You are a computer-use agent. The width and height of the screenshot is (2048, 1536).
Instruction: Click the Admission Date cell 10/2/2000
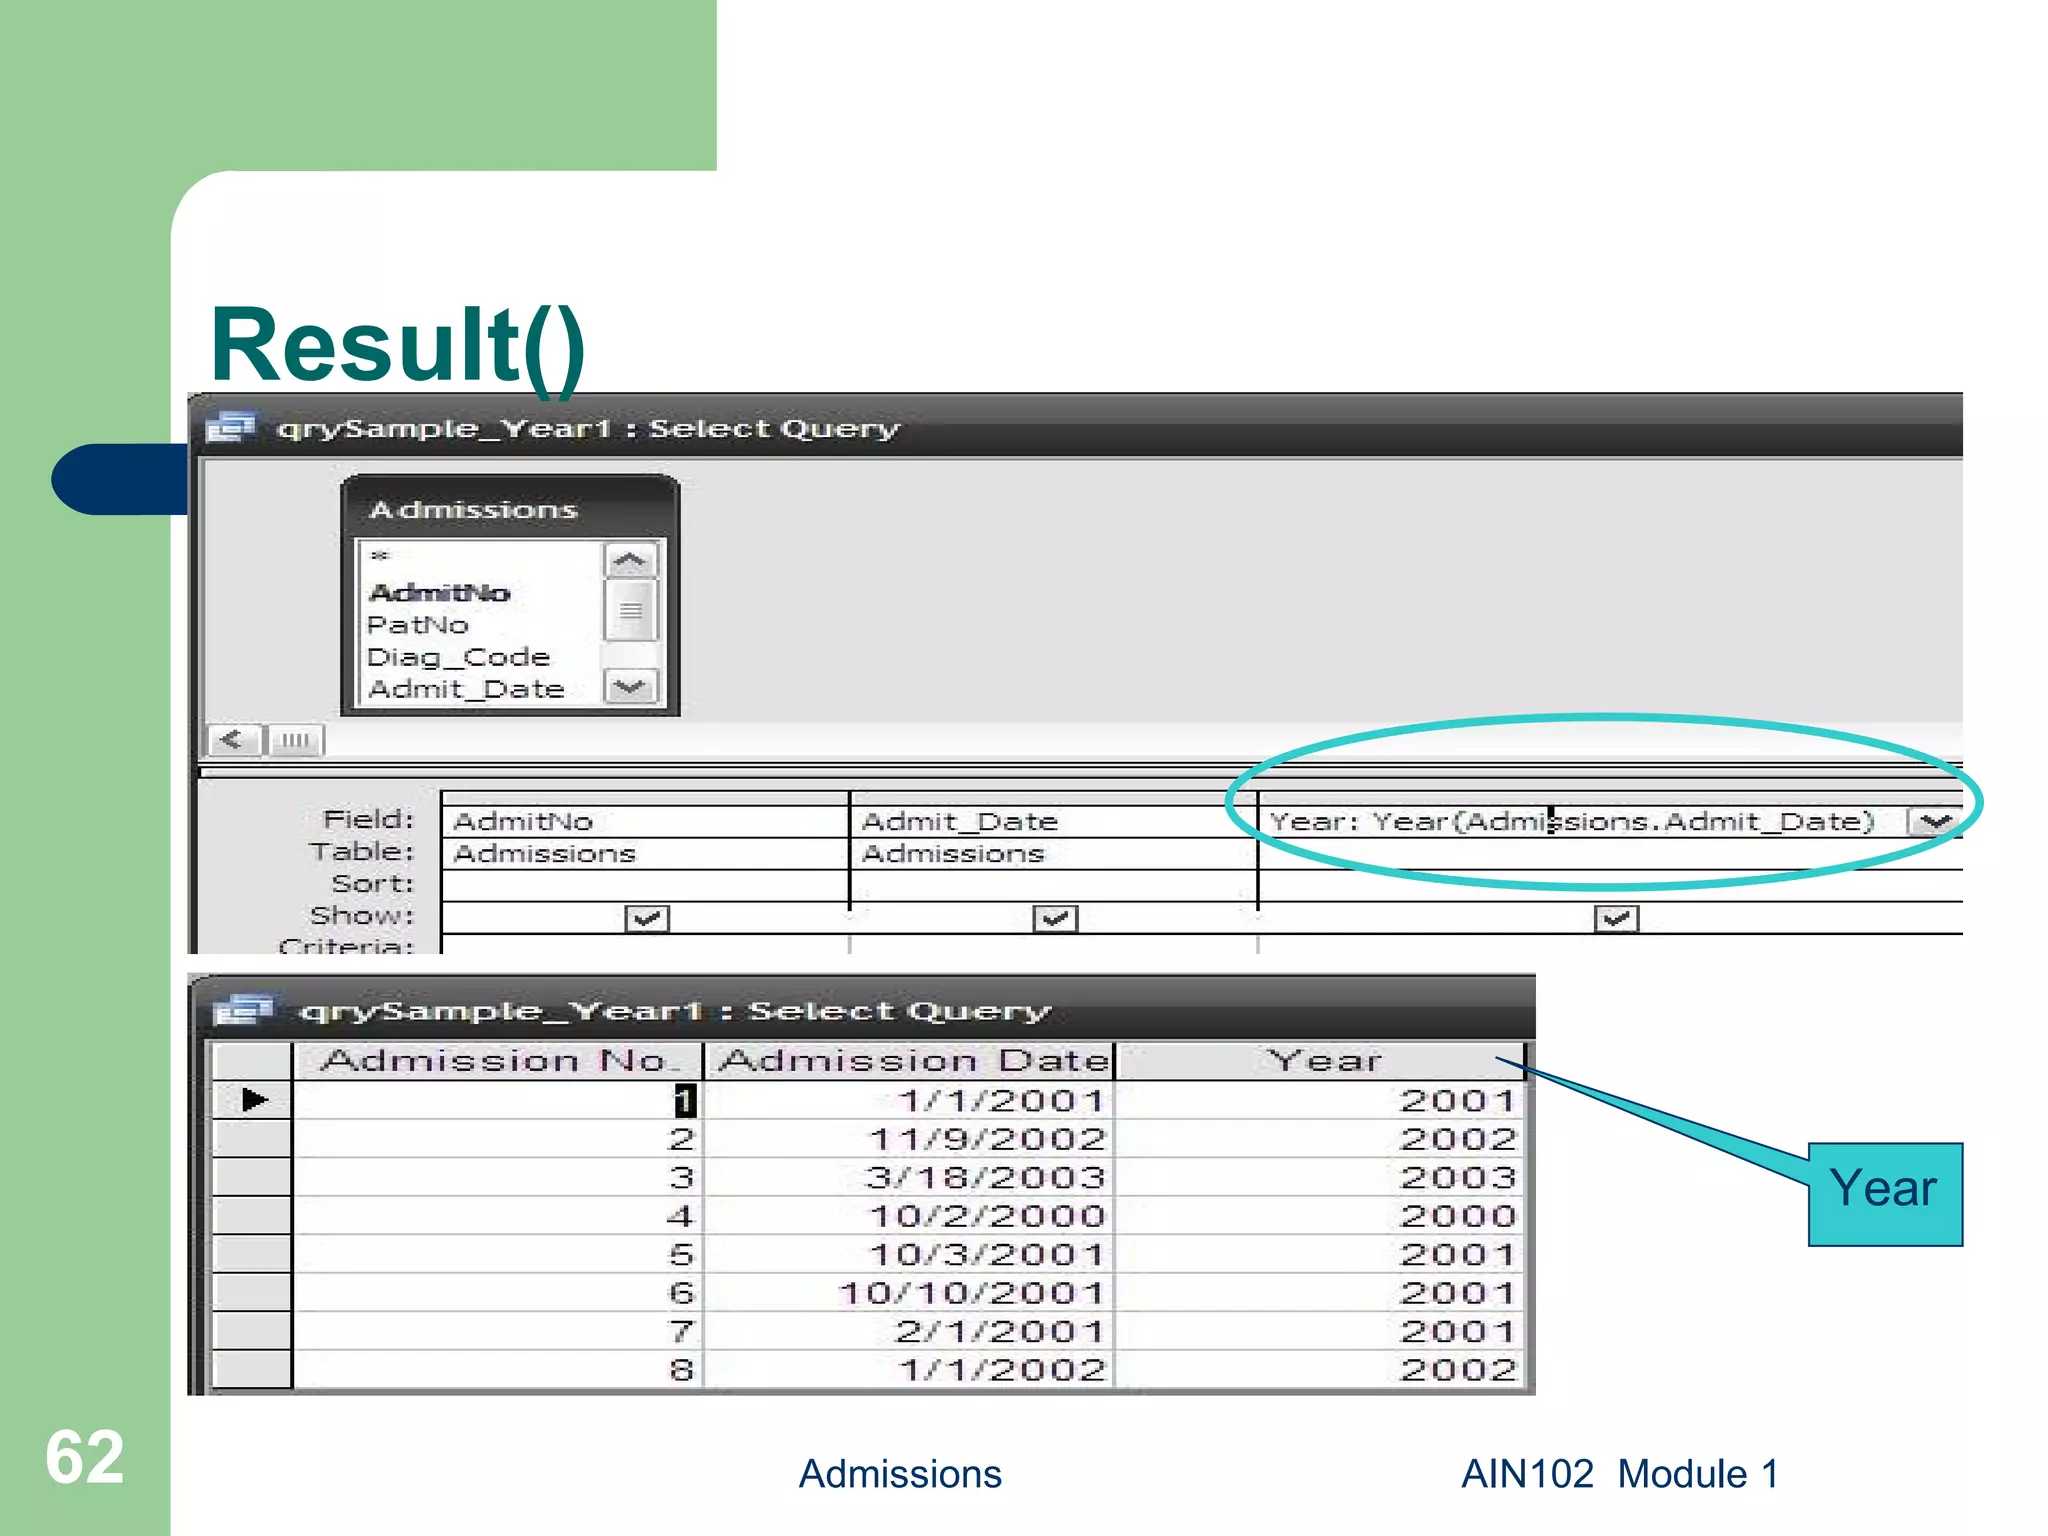click(x=909, y=1216)
